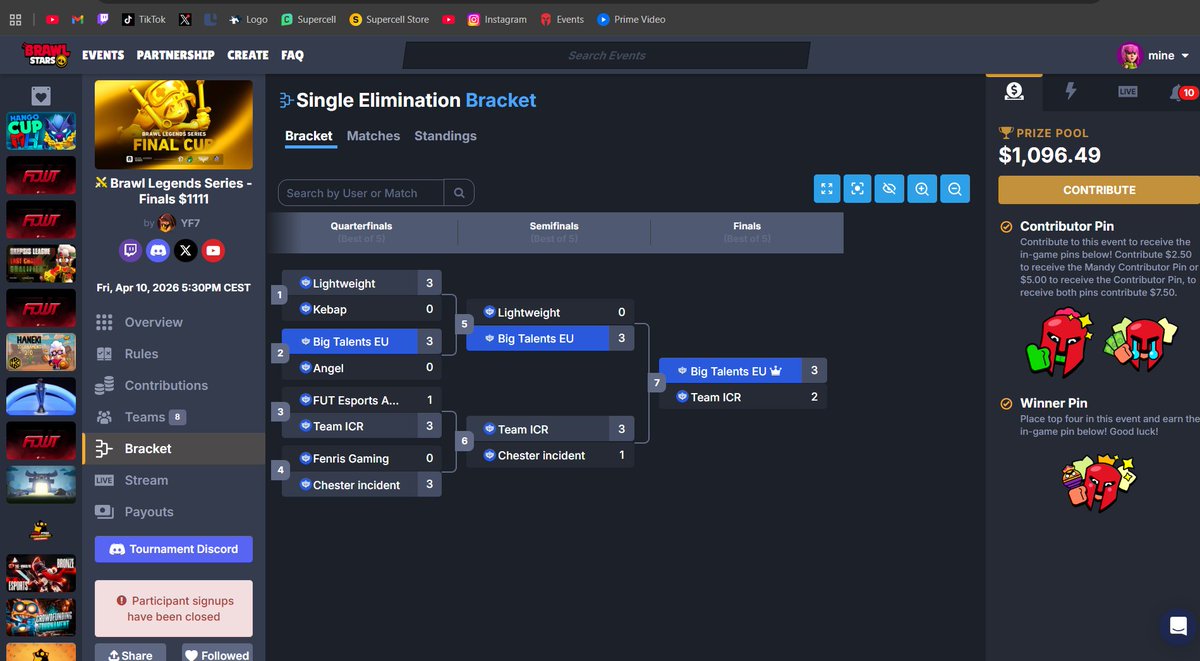Select Big Talents EU winner in Finals
Screen dimensions: 1200x661
(743, 371)
